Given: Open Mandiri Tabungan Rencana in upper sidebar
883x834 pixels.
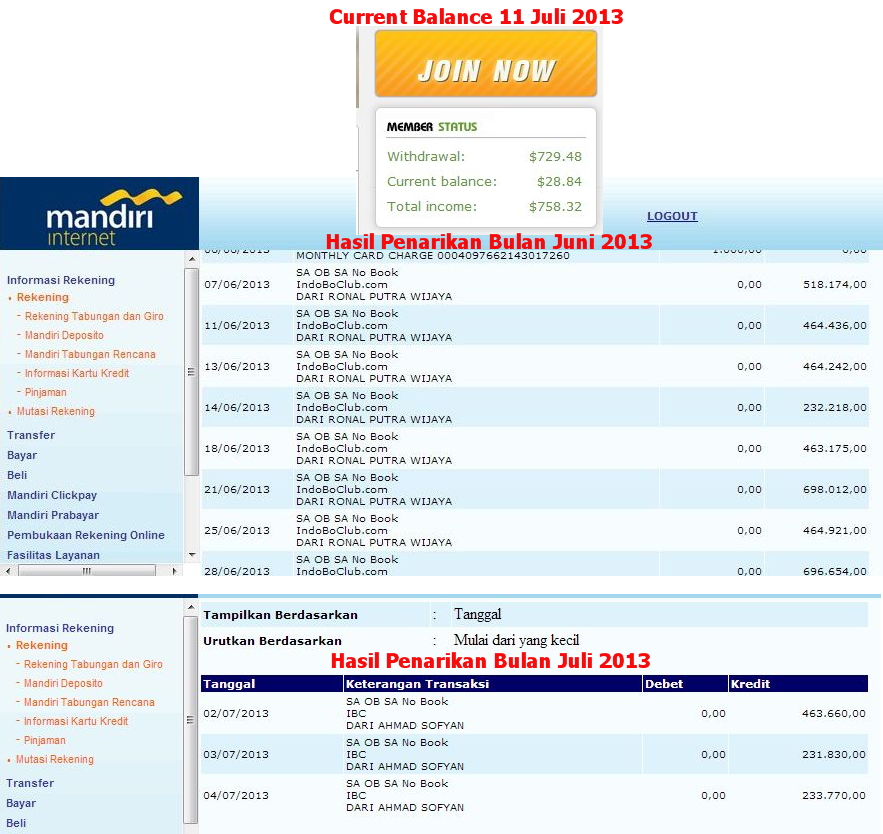Looking at the screenshot, I should coord(90,355).
